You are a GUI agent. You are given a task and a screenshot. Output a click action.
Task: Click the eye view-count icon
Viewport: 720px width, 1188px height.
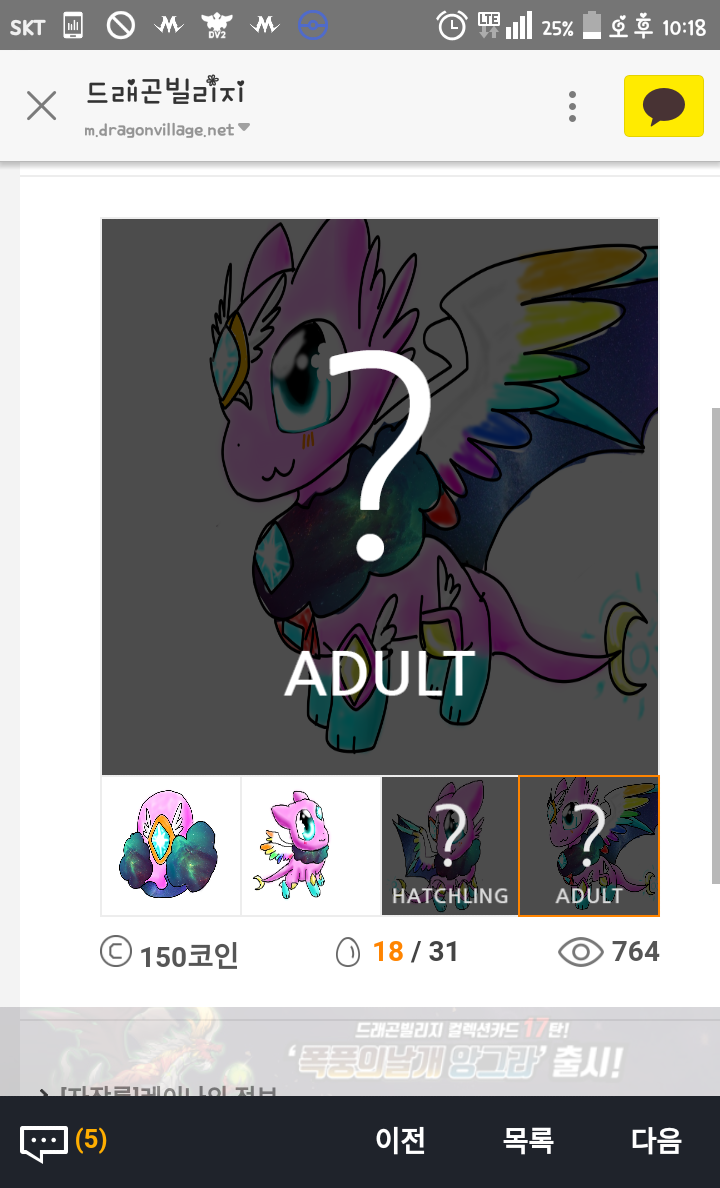[x=581, y=952]
